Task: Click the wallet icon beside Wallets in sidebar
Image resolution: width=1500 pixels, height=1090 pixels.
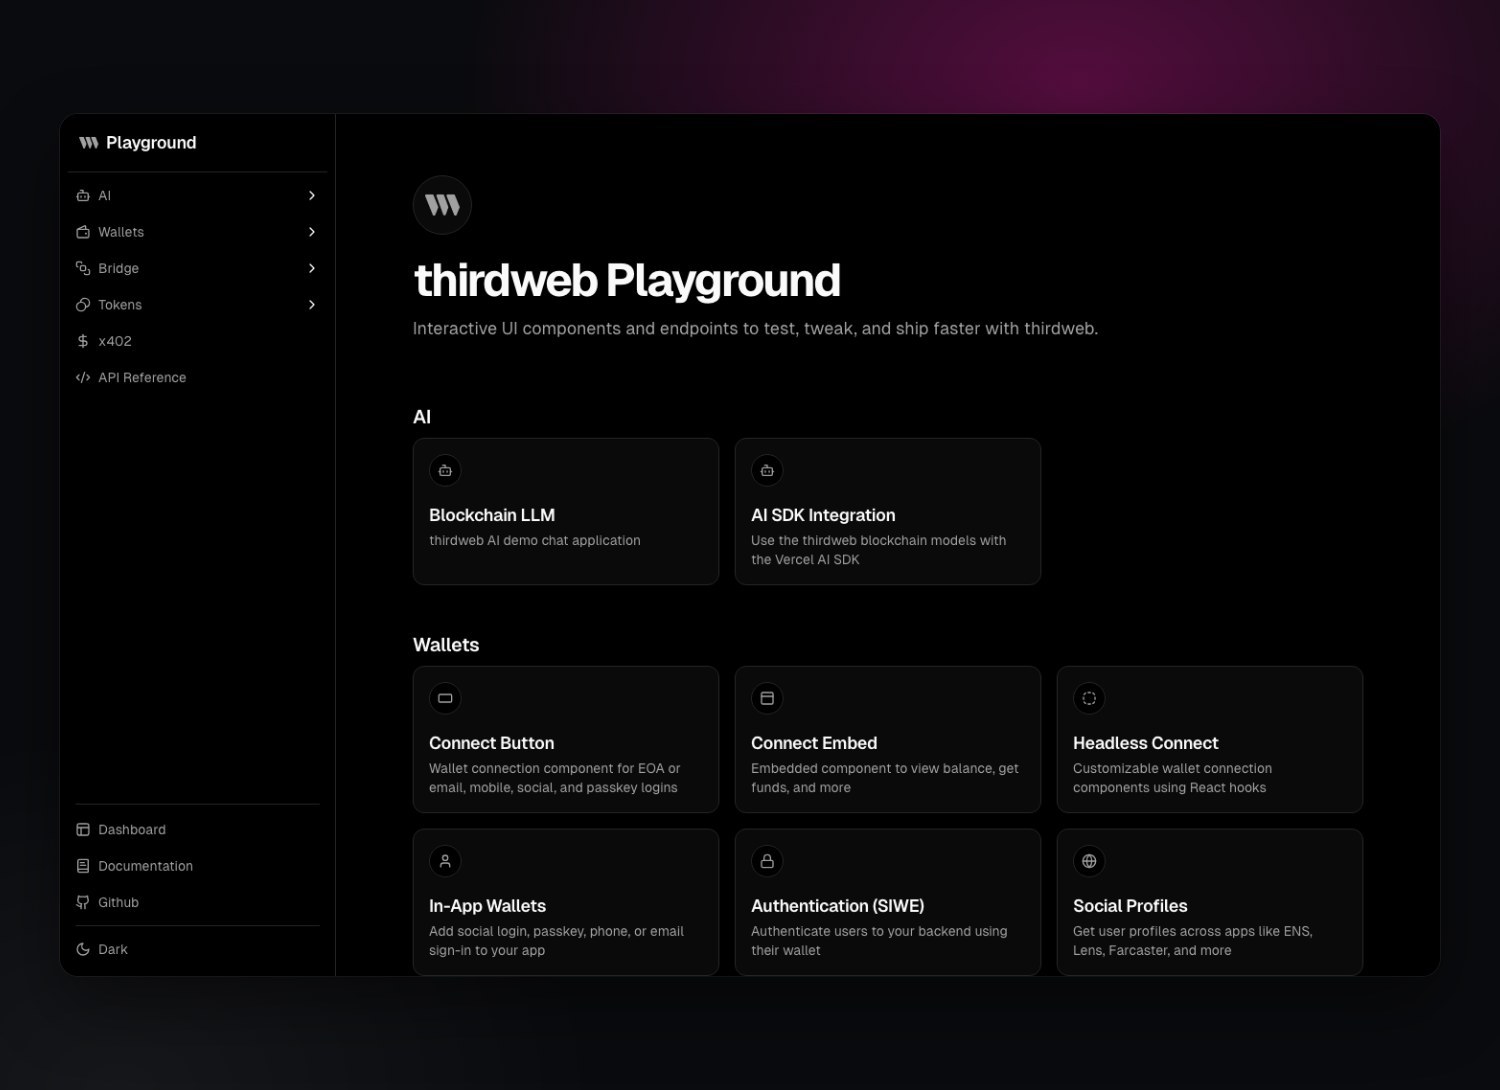Action: pyautogui.click(x=83, y=232)
